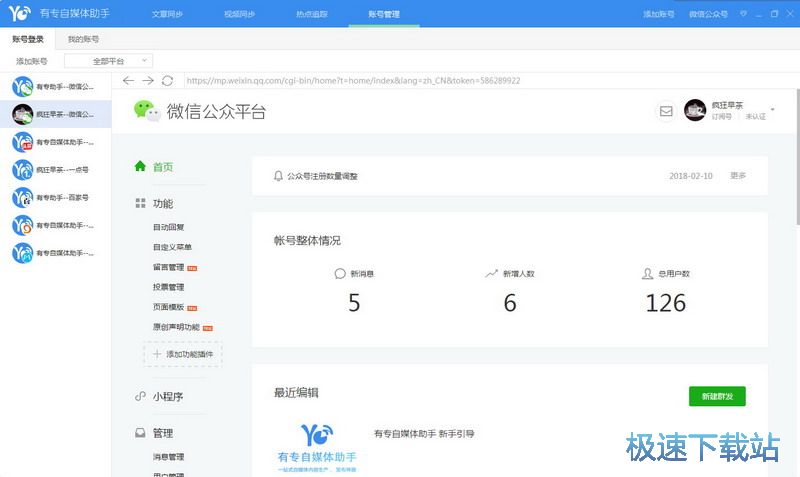Open 小程序 in the sidebar
Screen dimensions: 800x477
[168, 396]
